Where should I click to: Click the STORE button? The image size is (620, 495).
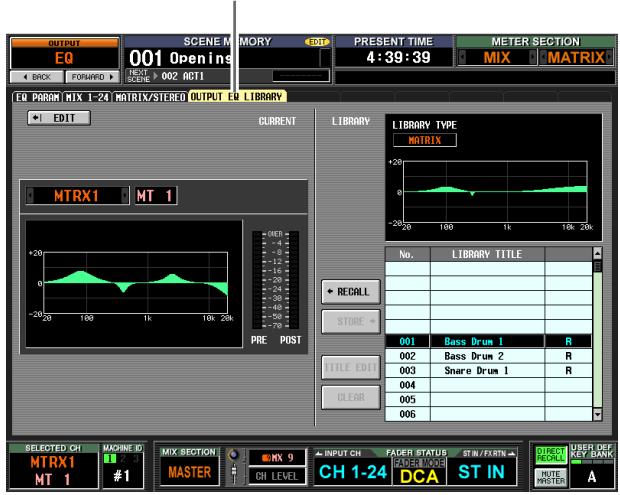[x=351, y=321]
